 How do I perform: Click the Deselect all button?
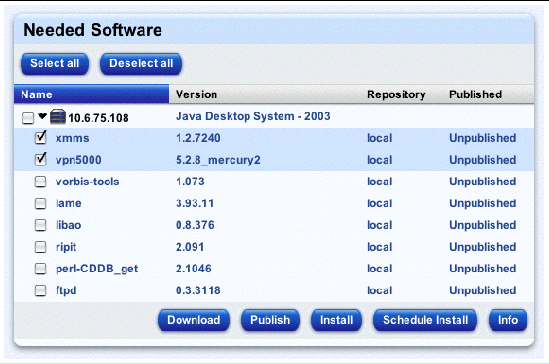(141, 64)
